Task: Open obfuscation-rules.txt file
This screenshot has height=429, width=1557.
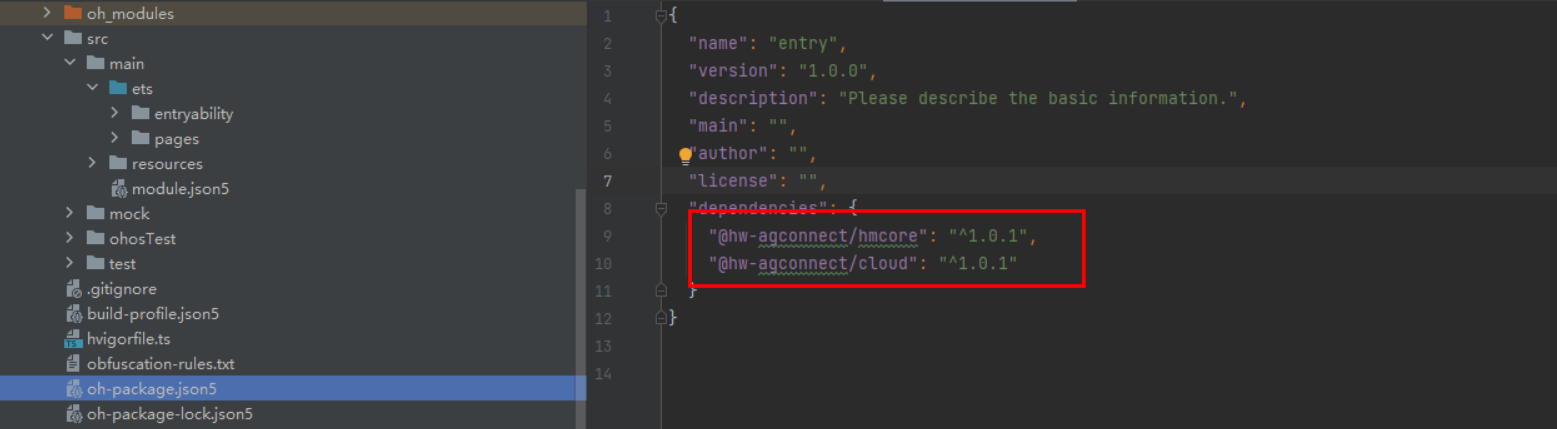Action: click(x=161, y=364)
